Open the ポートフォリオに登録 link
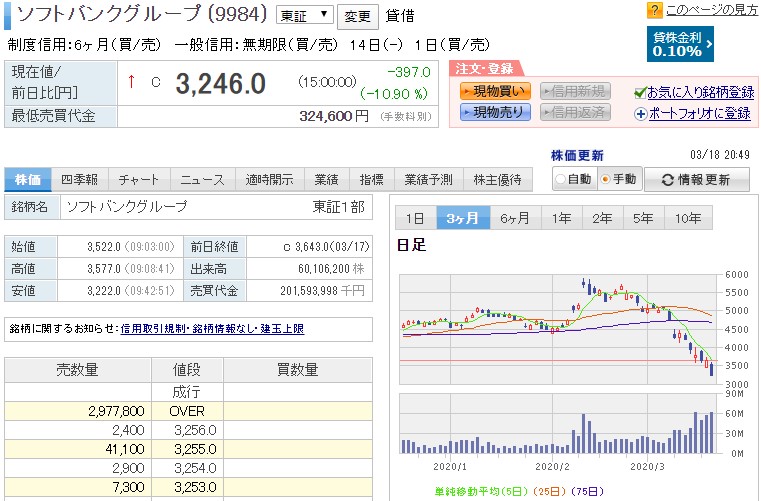Image resolution: width=761 pixels, height=501 pixels. point(699,114)
